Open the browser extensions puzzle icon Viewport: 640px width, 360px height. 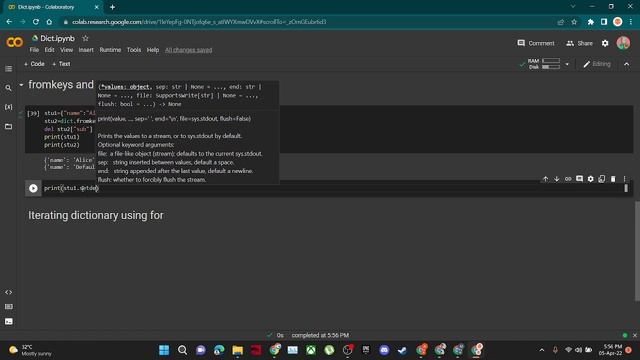click(591, 22)
